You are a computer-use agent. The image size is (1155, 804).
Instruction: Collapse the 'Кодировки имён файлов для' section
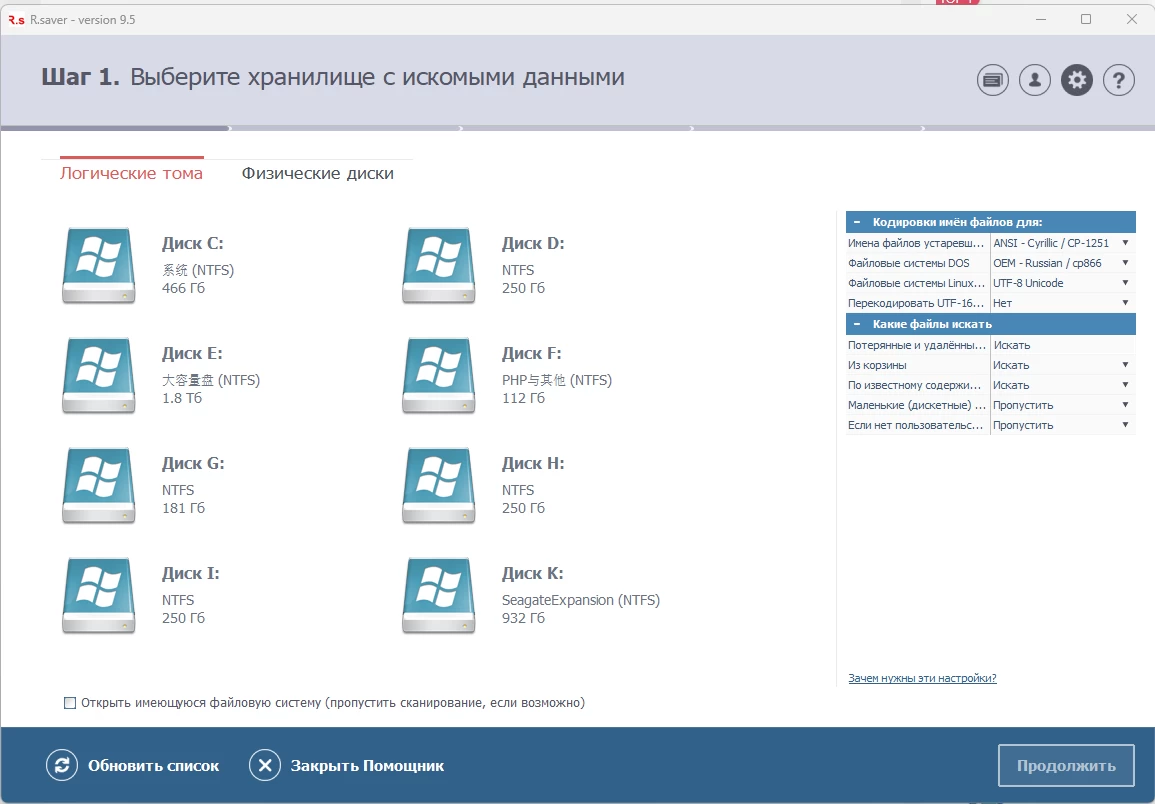pyautogui.click(x=857, y=222)
